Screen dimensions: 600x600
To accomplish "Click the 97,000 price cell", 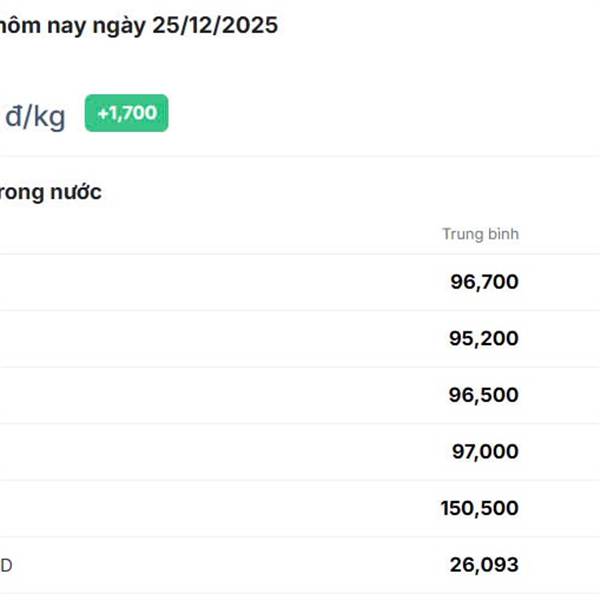I will tap(485, 452).
